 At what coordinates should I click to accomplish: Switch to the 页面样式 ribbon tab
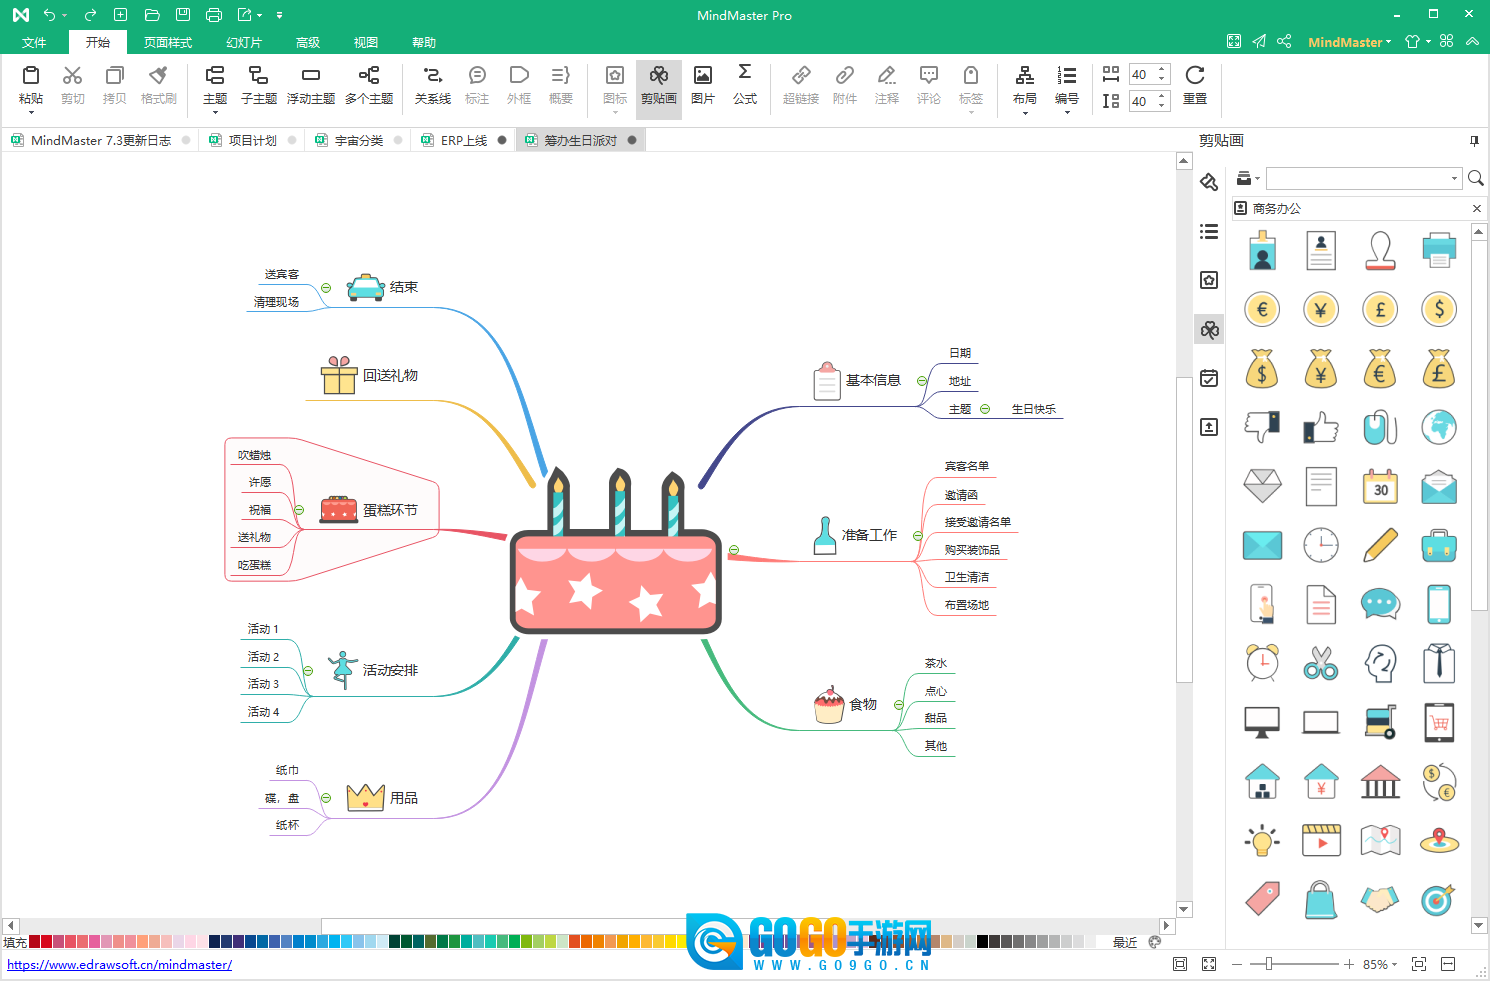click(x=168, y=42)
